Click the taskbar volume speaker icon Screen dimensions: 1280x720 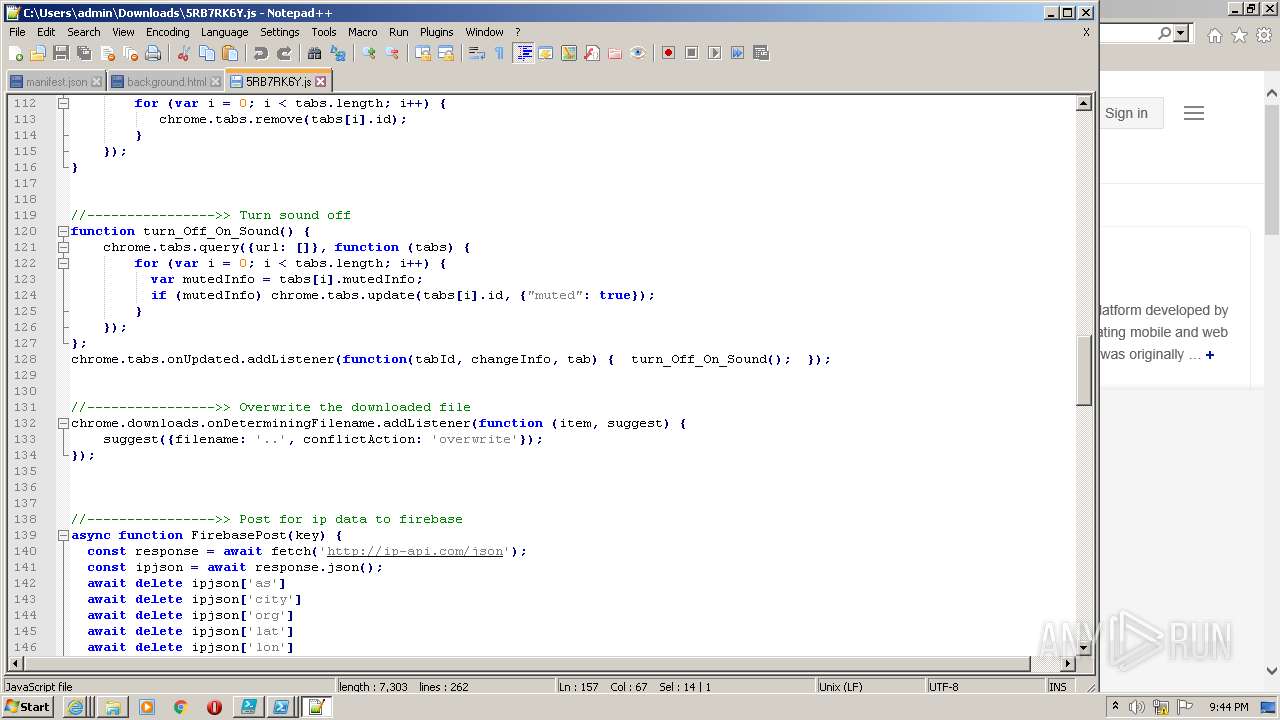point(1136,707)
